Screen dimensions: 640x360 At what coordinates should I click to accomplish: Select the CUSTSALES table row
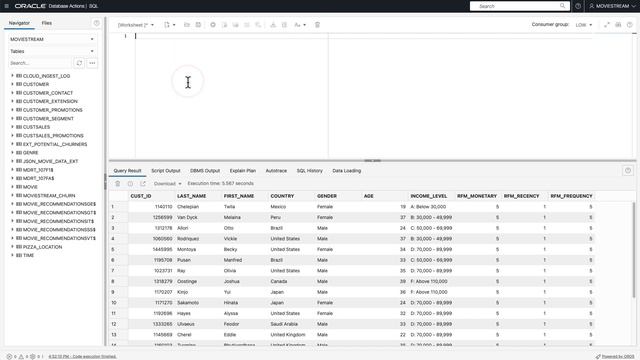(36, 127)
